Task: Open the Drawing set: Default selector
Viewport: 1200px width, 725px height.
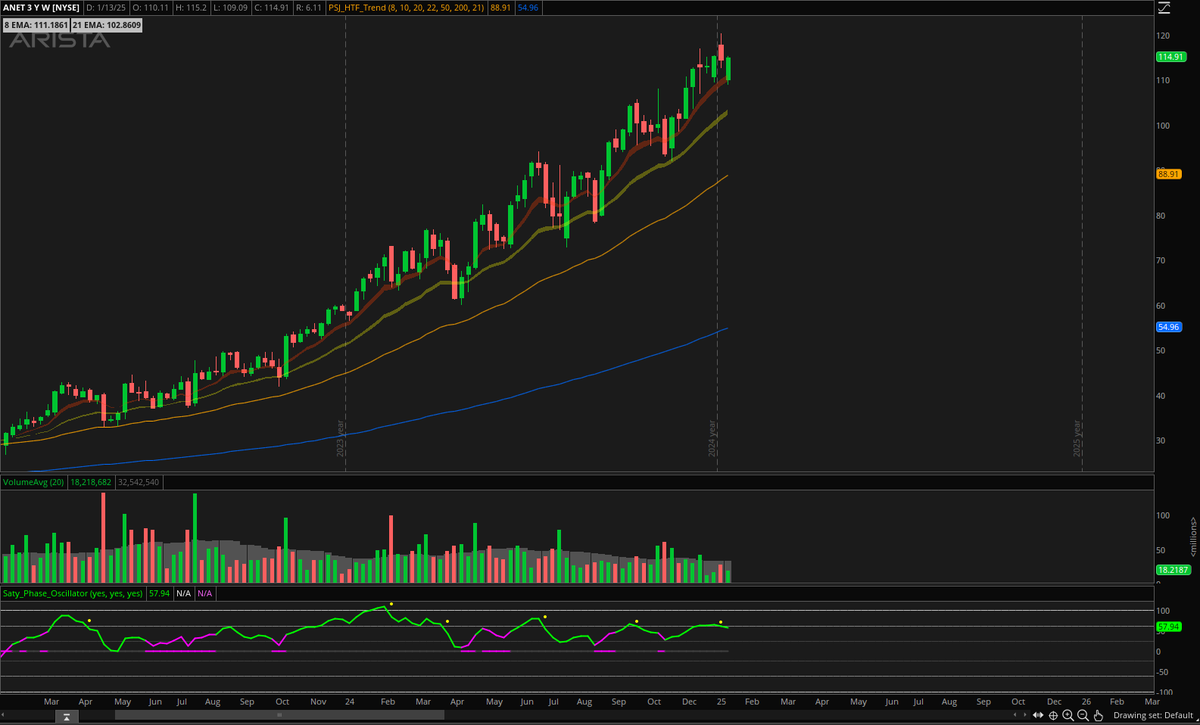Action: click(1153, 715)
